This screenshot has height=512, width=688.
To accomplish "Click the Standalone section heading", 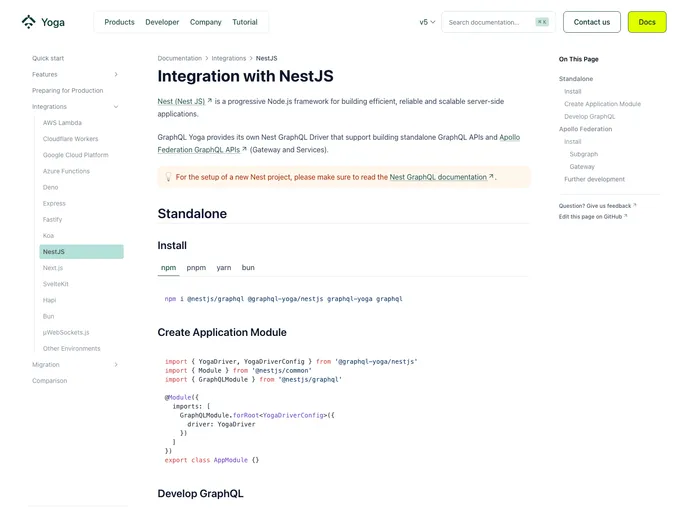I will [192, 214].
